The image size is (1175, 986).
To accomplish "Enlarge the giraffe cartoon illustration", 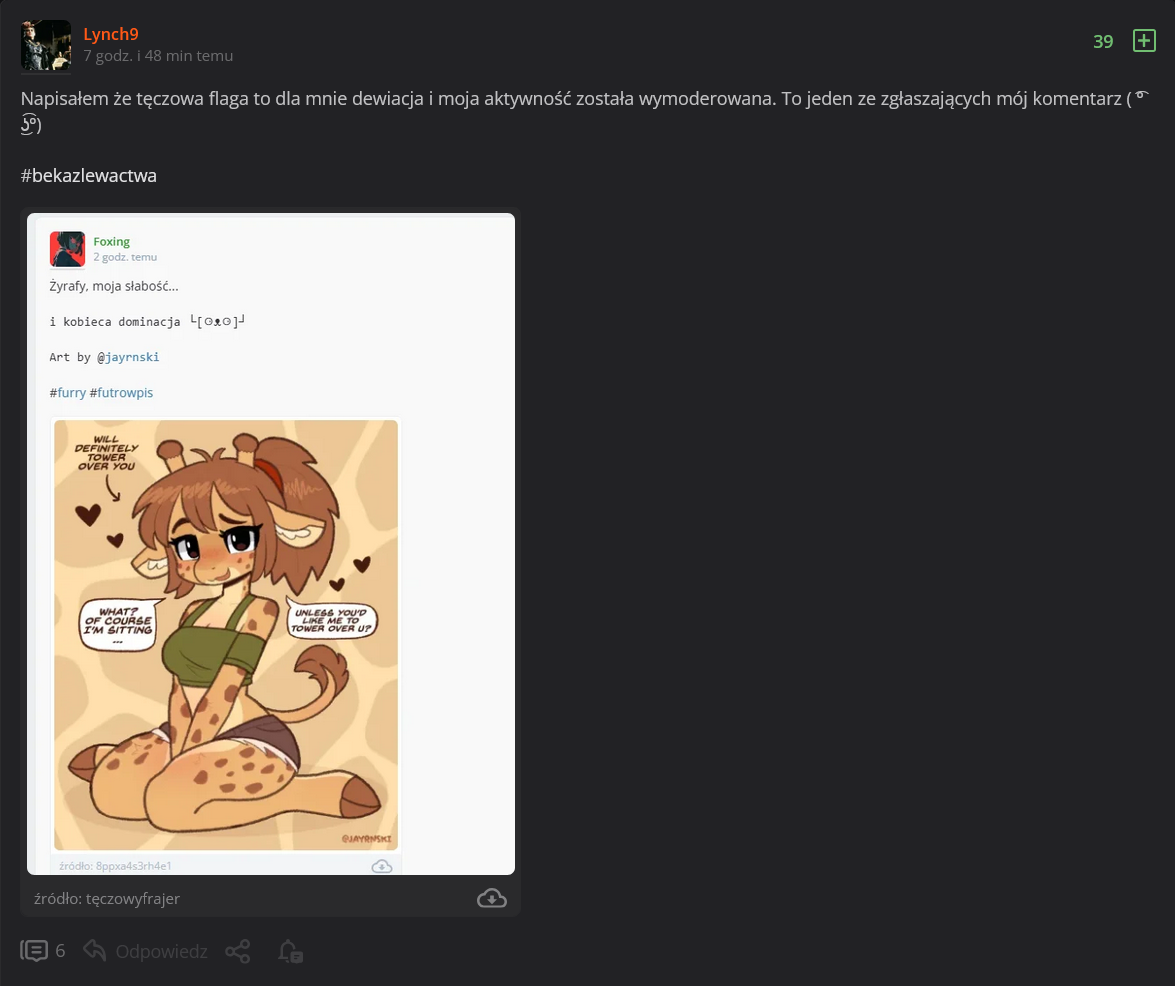I will pyautogui.click(x=226, y=634).
